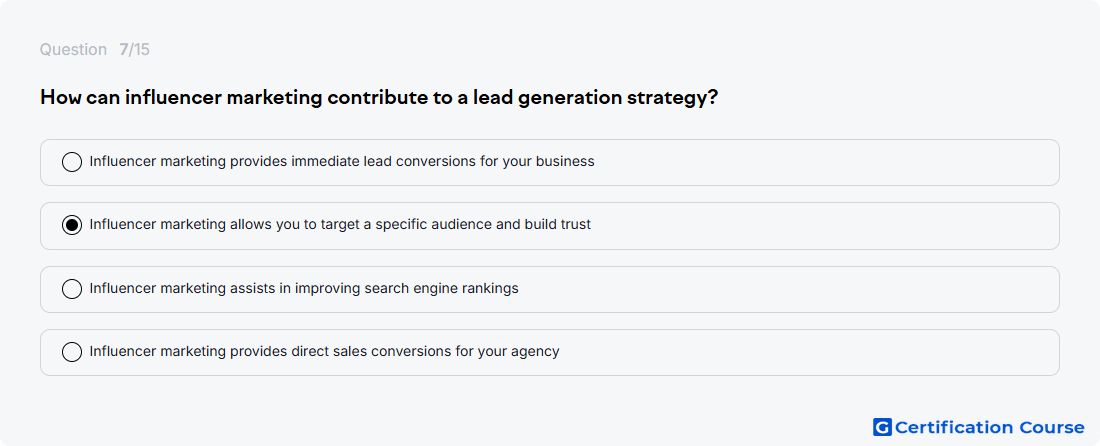Screen dimensions: 1100x446
Task: Click the 7/15 question counter
Action: click(134, 50)
